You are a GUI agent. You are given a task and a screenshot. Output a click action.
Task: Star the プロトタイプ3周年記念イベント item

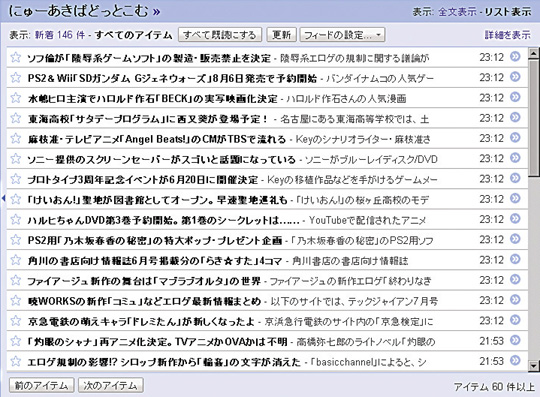point(15,179)
